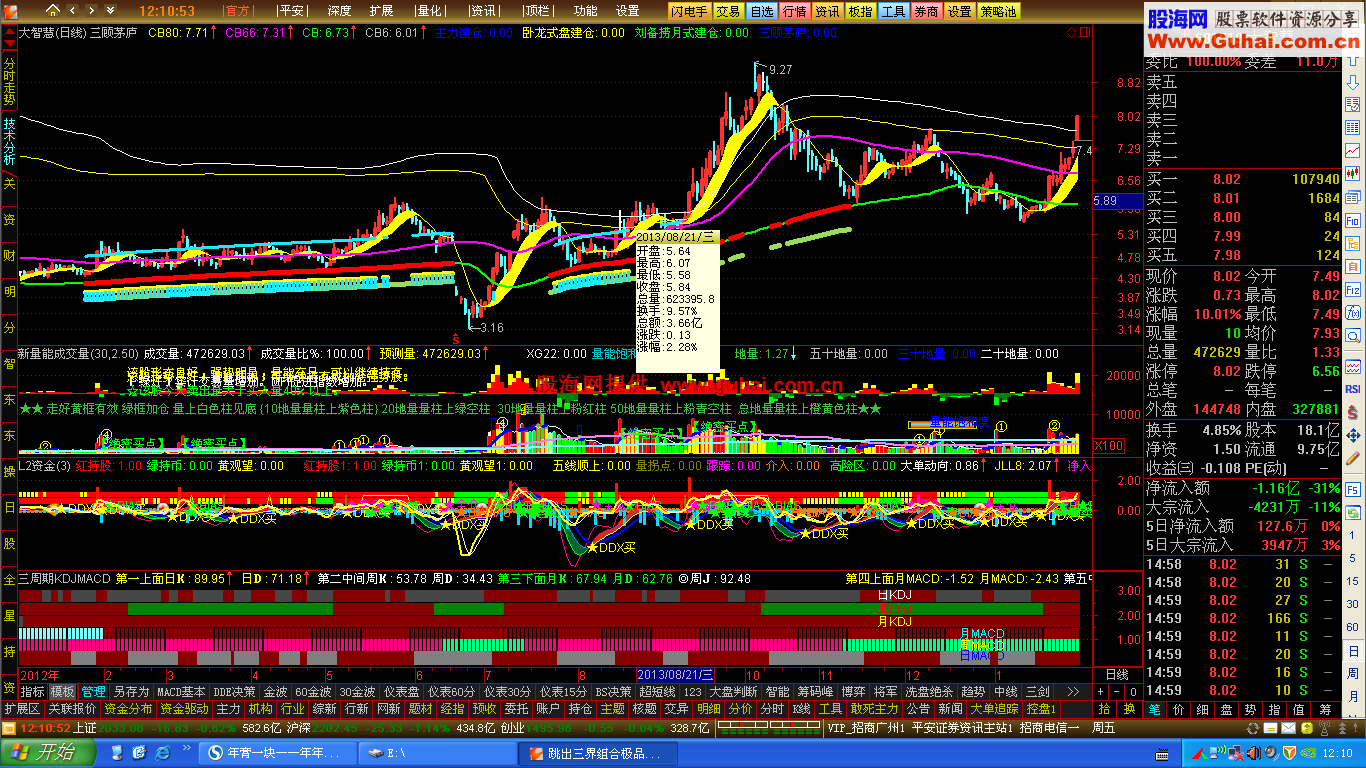Click the forward arrow in top toolbar
The width and height of the screenshot is (1366, 768).
pyautogui.click(x=91, y=10)
